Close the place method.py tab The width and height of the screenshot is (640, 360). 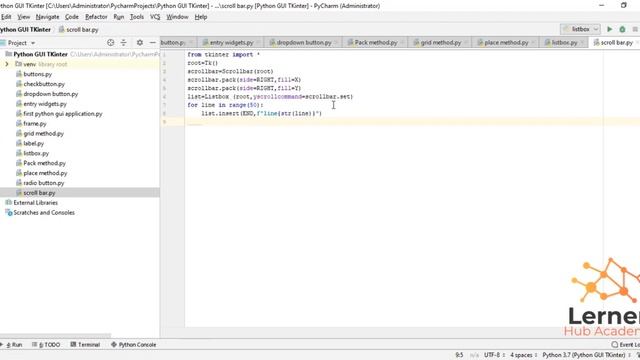(x=533, y=42)
